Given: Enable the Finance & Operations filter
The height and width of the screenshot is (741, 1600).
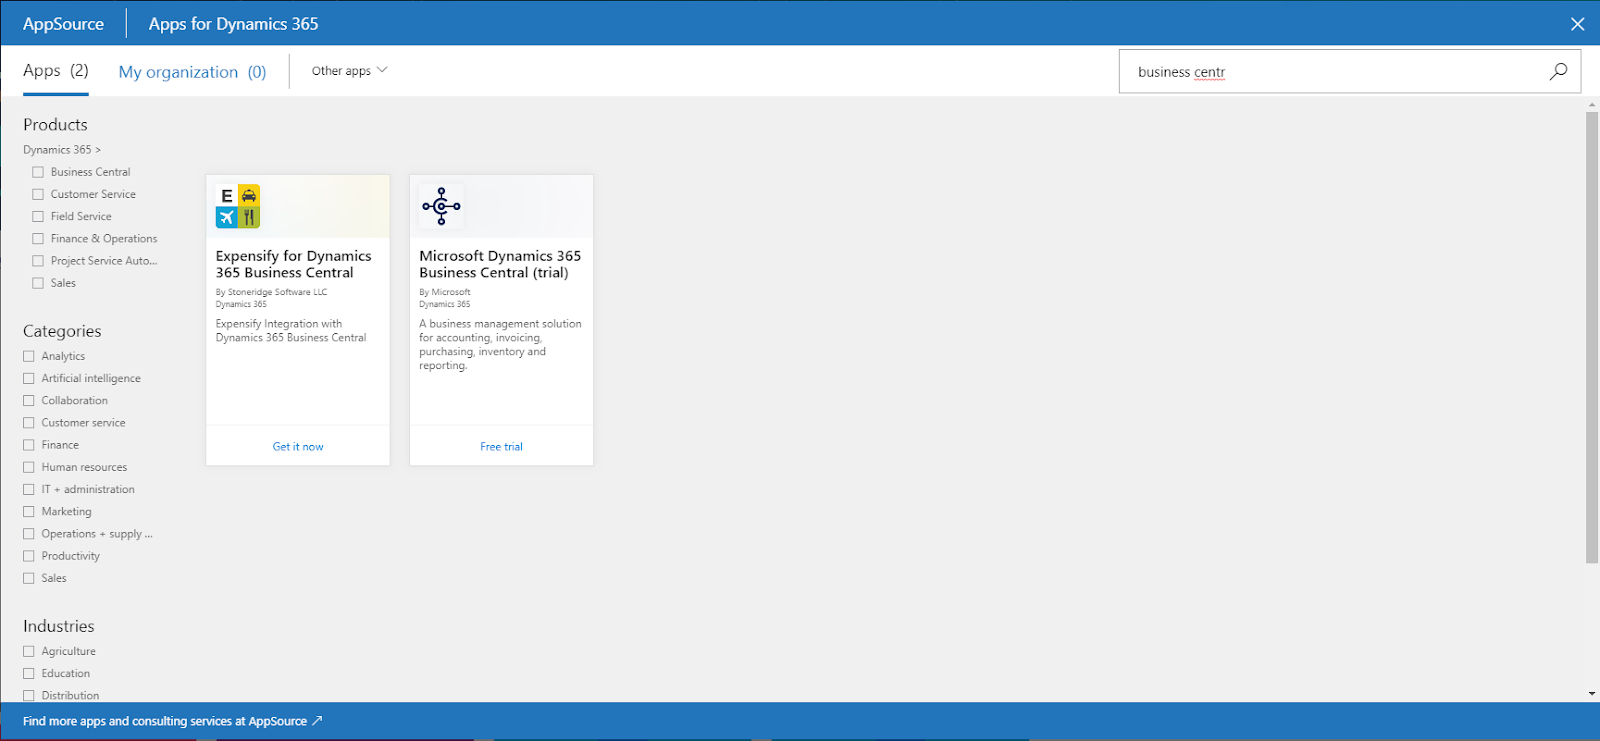Looking at the screenshot, I should click(x=38, y=239).
